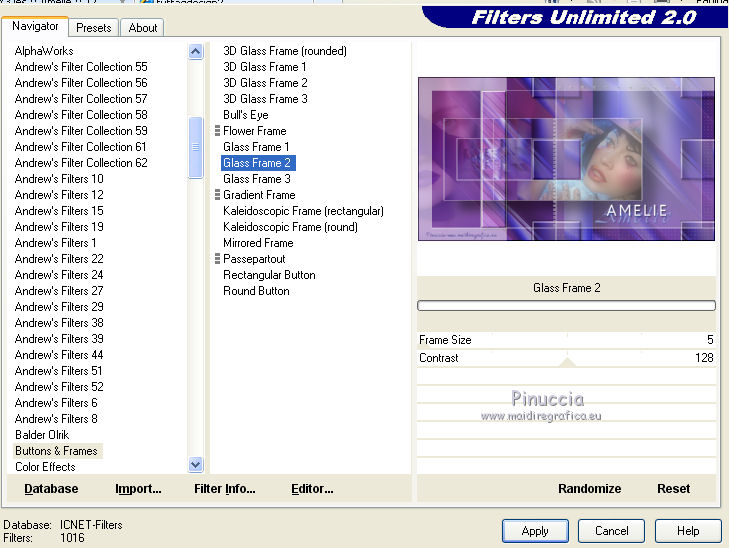Randomize the filter parameters
The height and width of the screenshot is (548, 729).
click(x=590, y=489)
